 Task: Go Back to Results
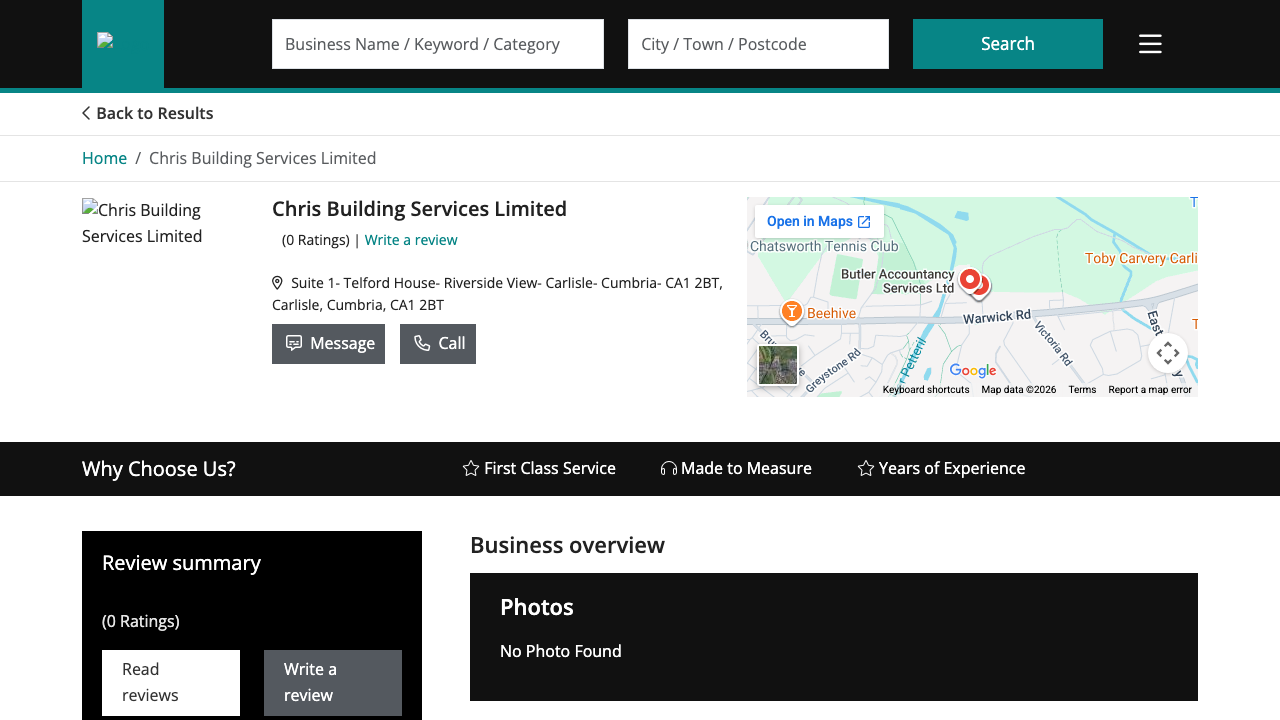pyautogui.click(x=154, y=113)
